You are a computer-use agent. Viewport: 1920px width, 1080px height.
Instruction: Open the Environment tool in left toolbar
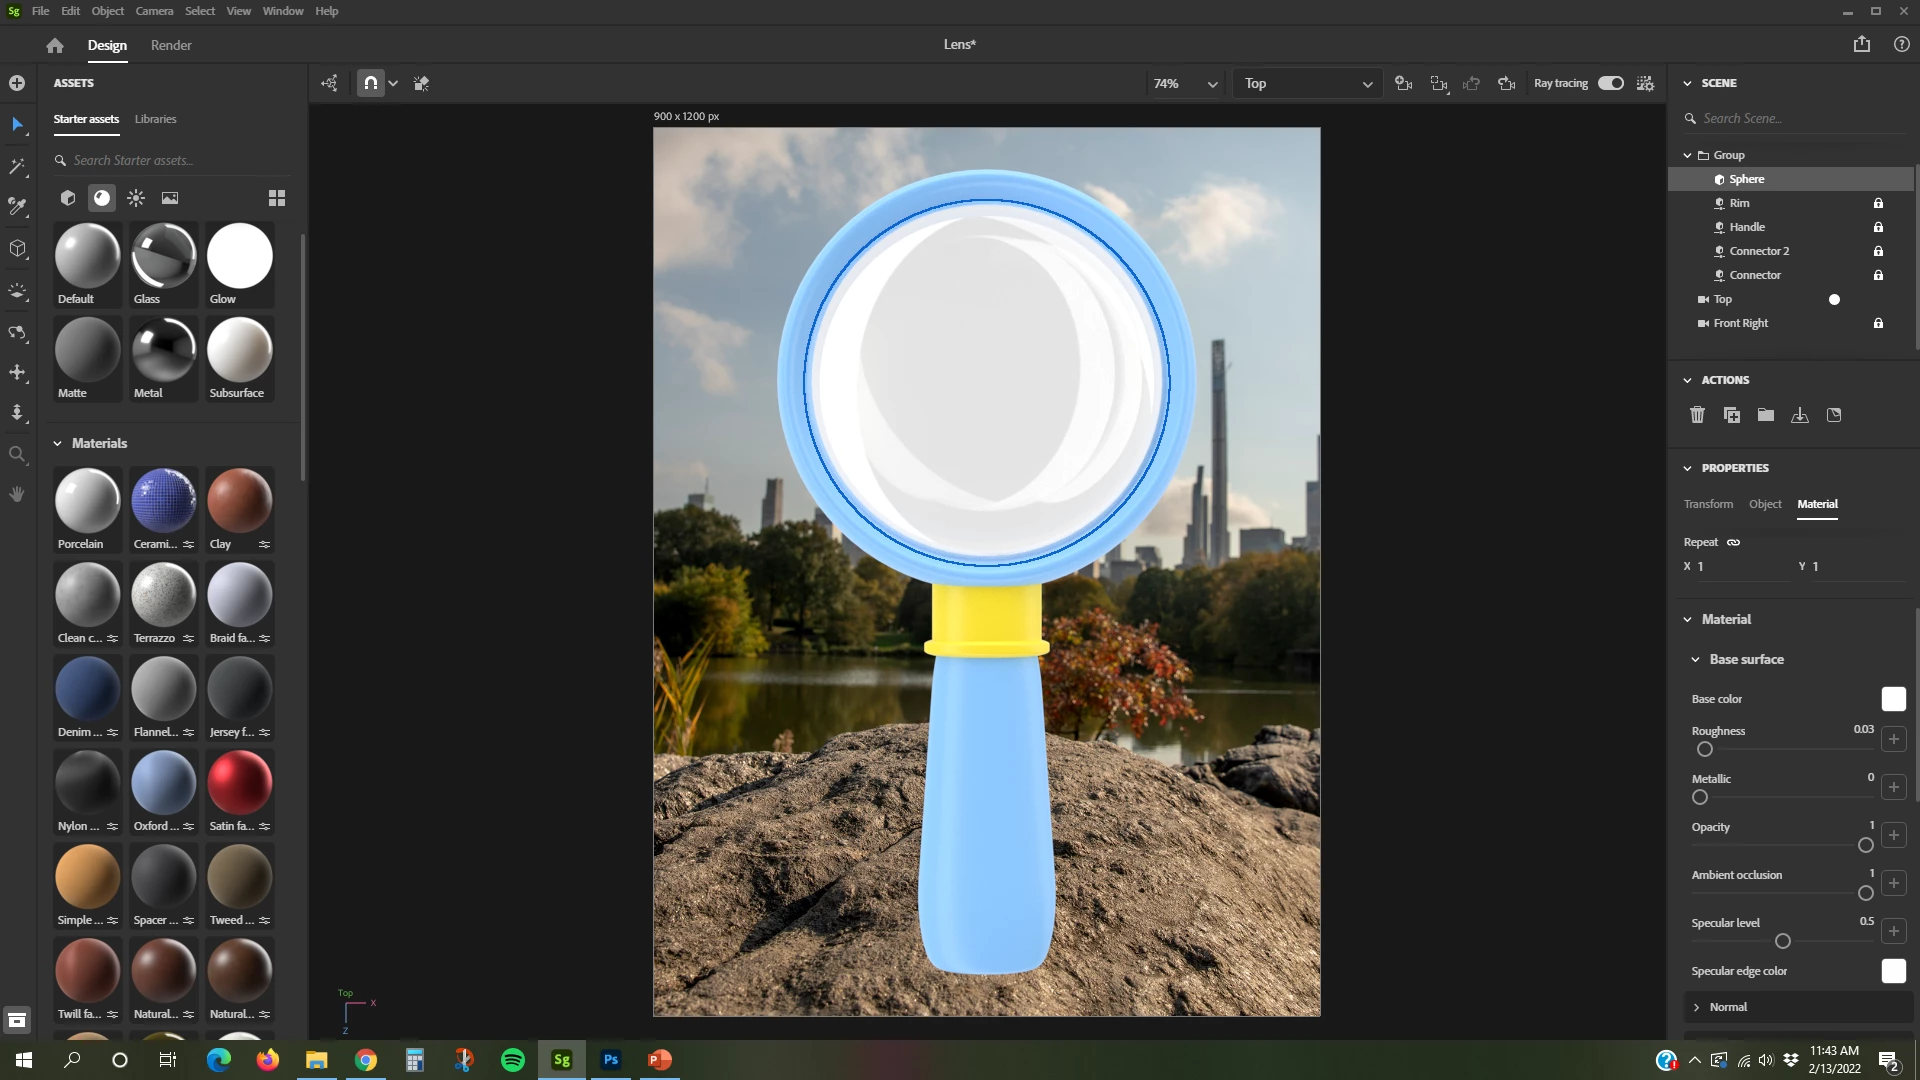pyautogui.click(x=17, y=291)
